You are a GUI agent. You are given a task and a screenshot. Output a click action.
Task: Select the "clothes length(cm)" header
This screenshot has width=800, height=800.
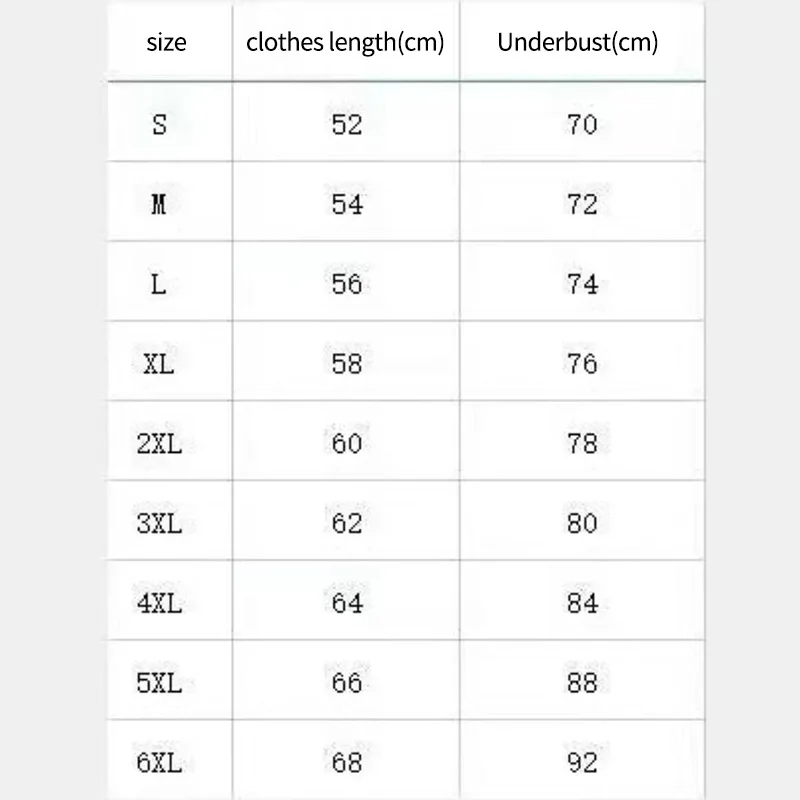point(345,43)
